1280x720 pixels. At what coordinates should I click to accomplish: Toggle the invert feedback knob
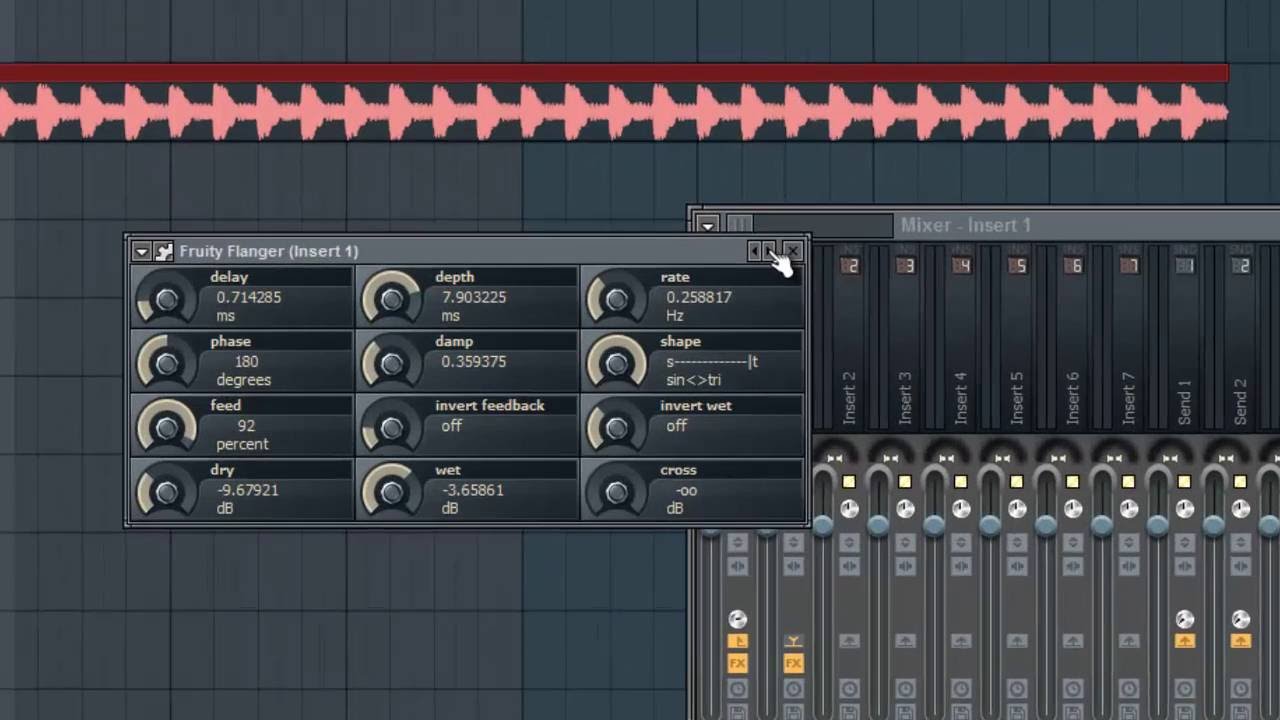[391, 427]
